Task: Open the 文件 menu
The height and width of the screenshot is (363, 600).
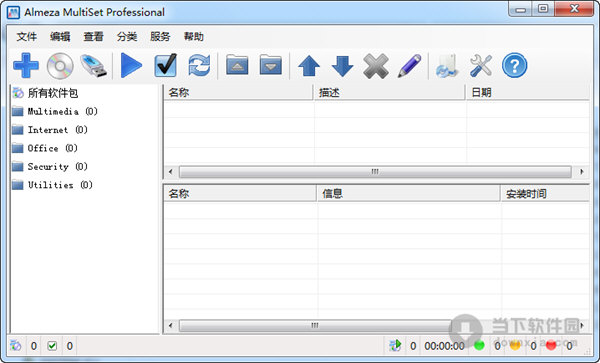Action: 26,37
